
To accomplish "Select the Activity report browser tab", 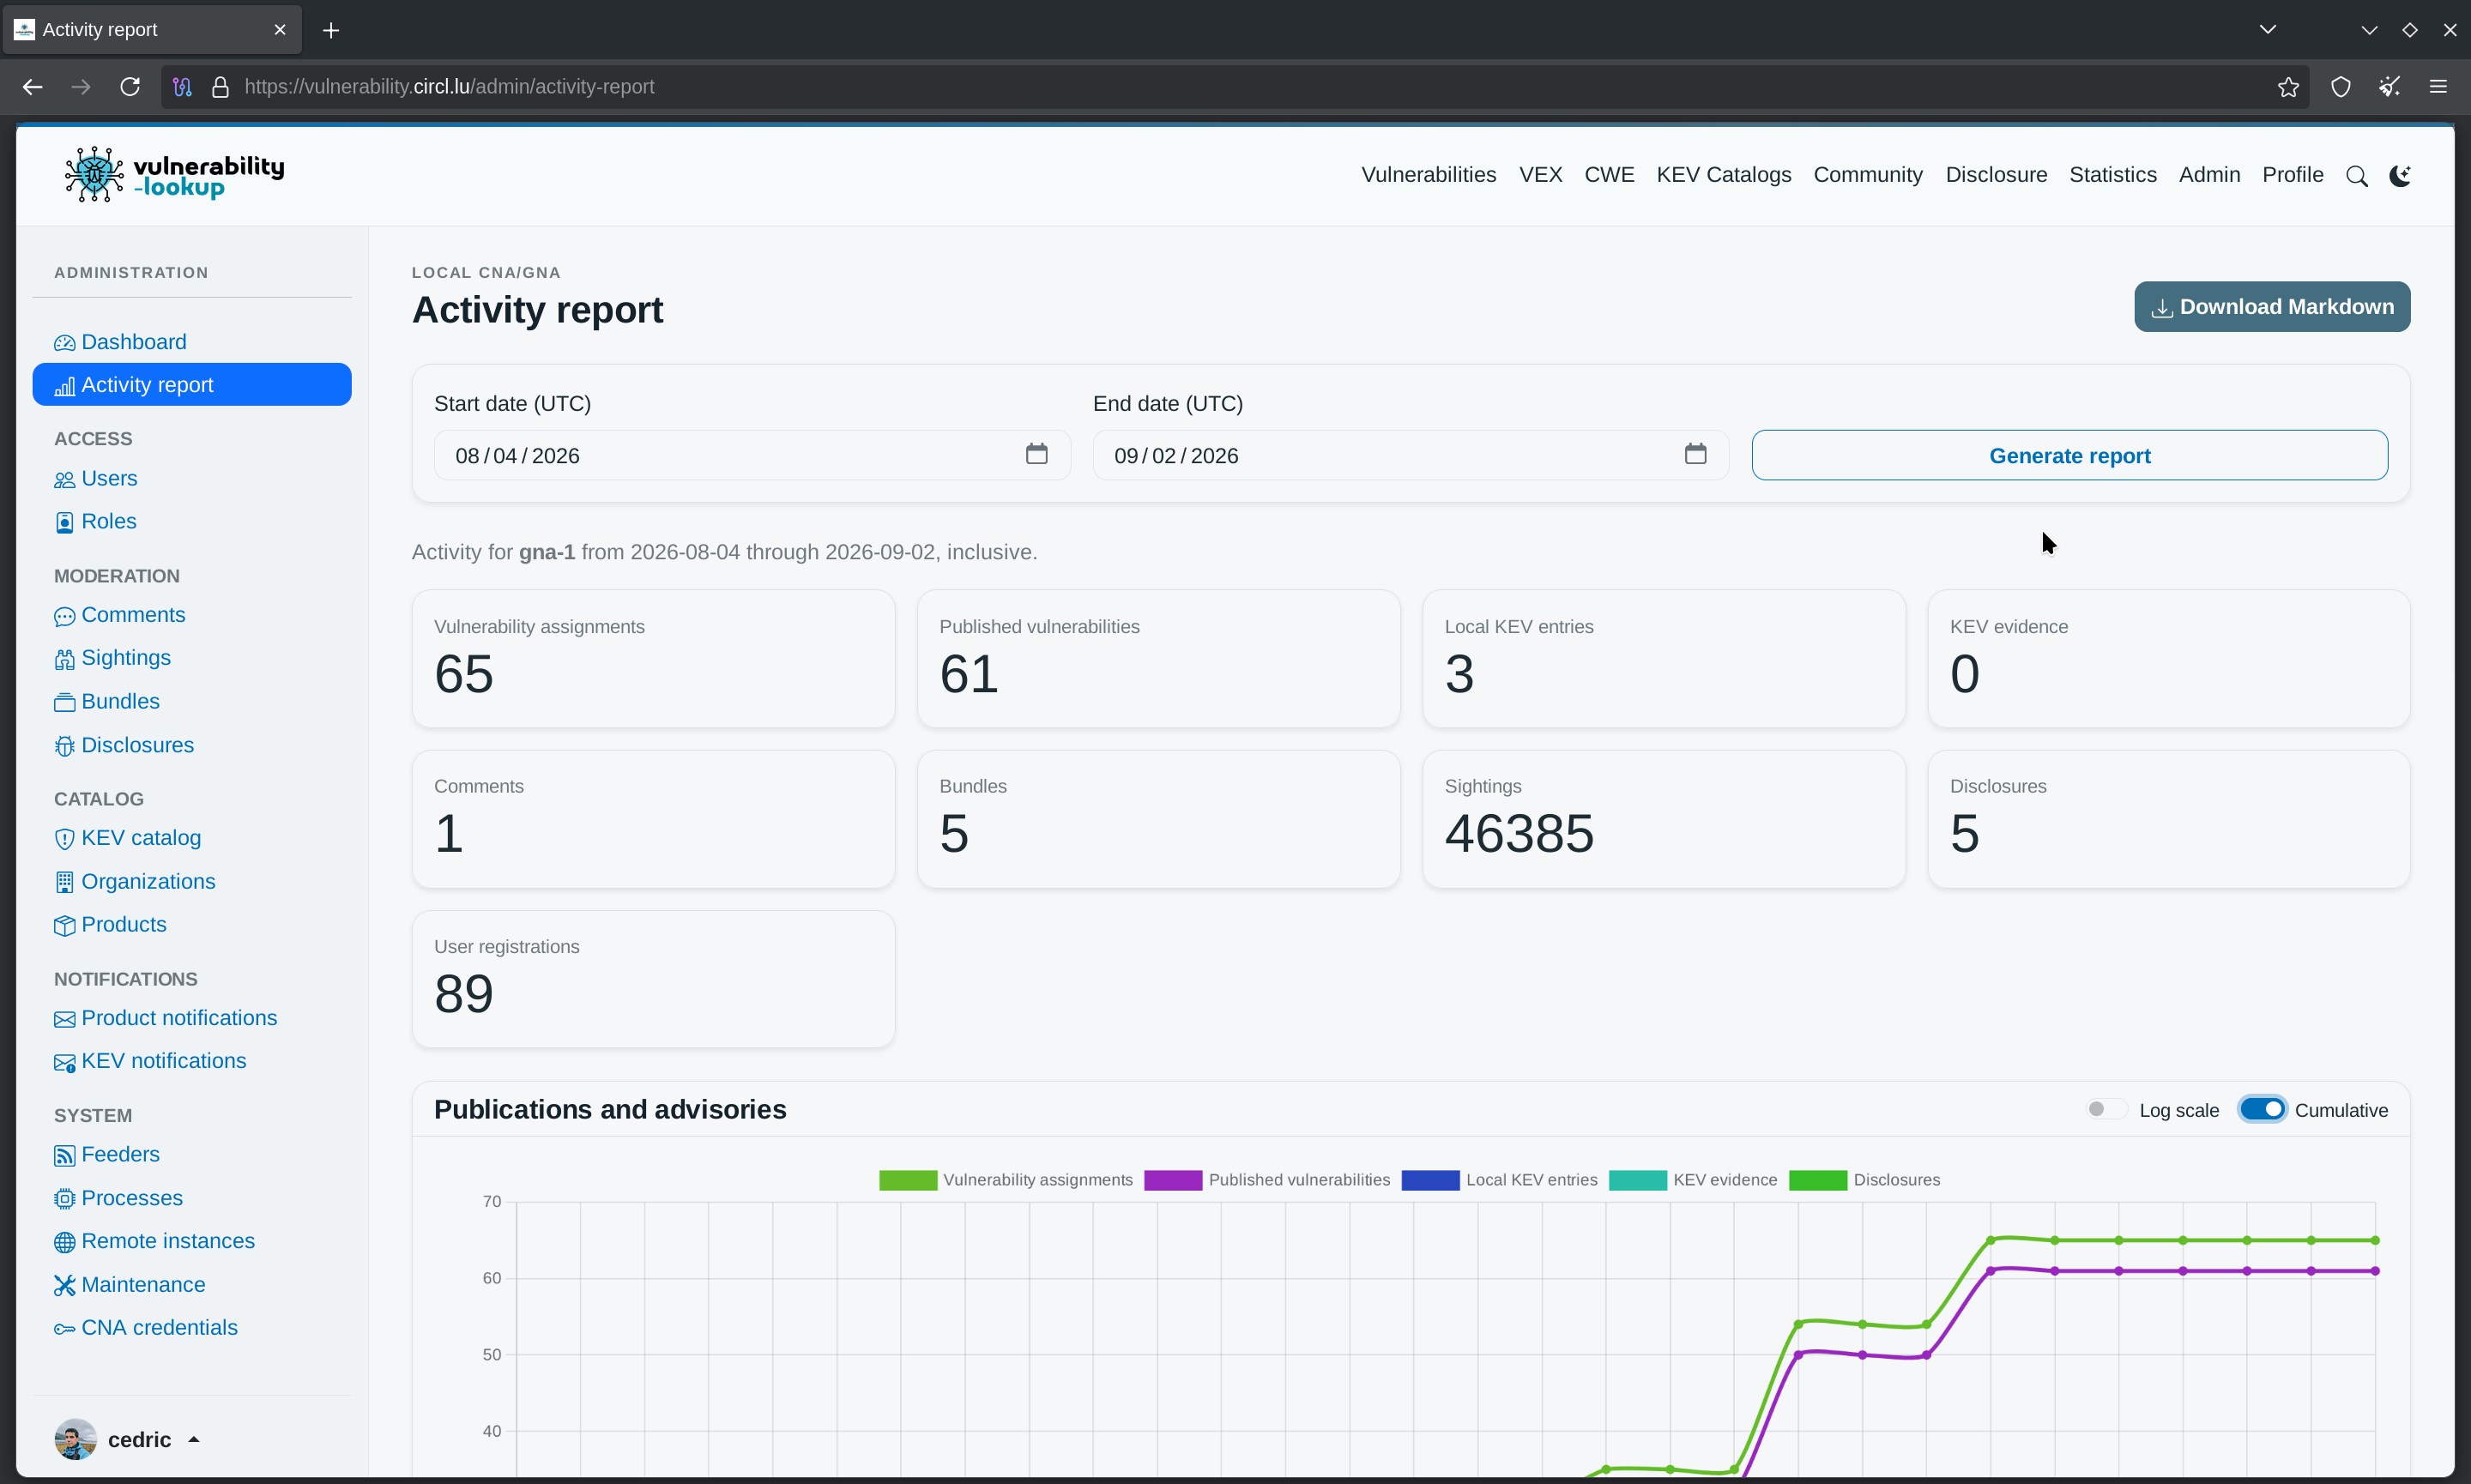I will point(150,30).
